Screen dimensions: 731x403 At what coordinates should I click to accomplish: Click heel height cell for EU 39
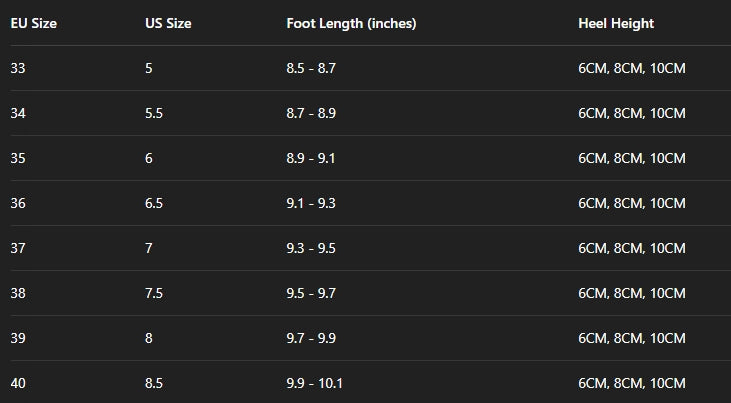coord(632,338)
